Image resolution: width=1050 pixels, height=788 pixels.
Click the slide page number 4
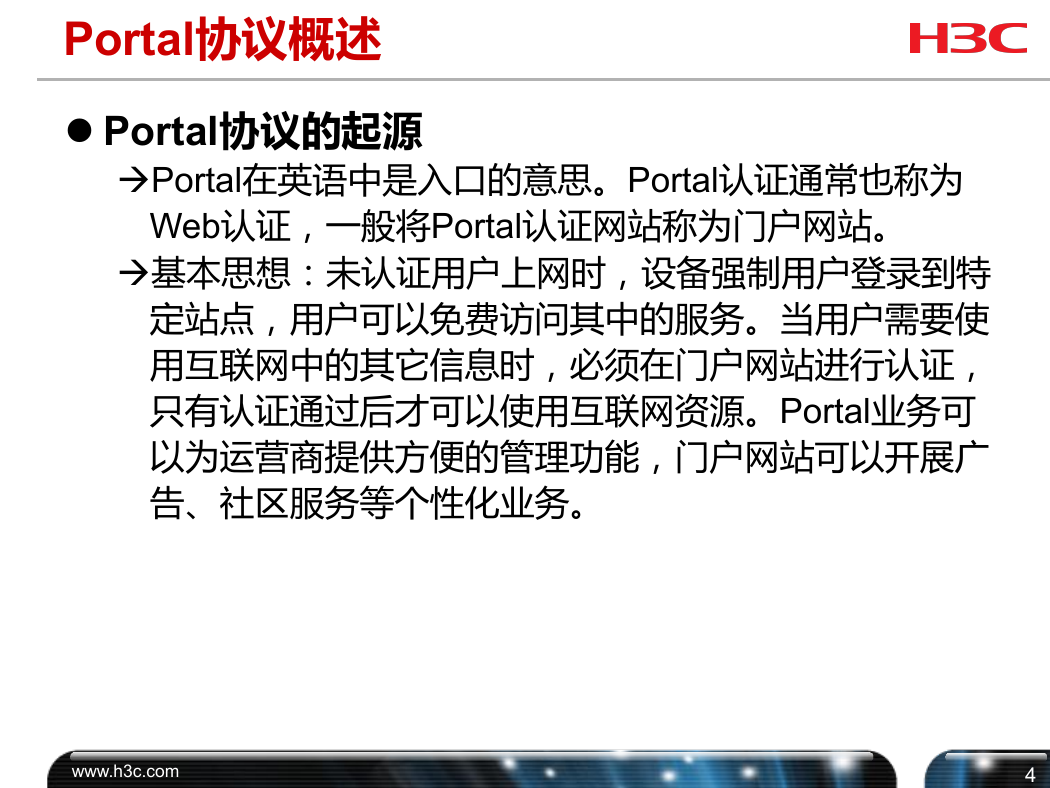[x=1030, y=775]
